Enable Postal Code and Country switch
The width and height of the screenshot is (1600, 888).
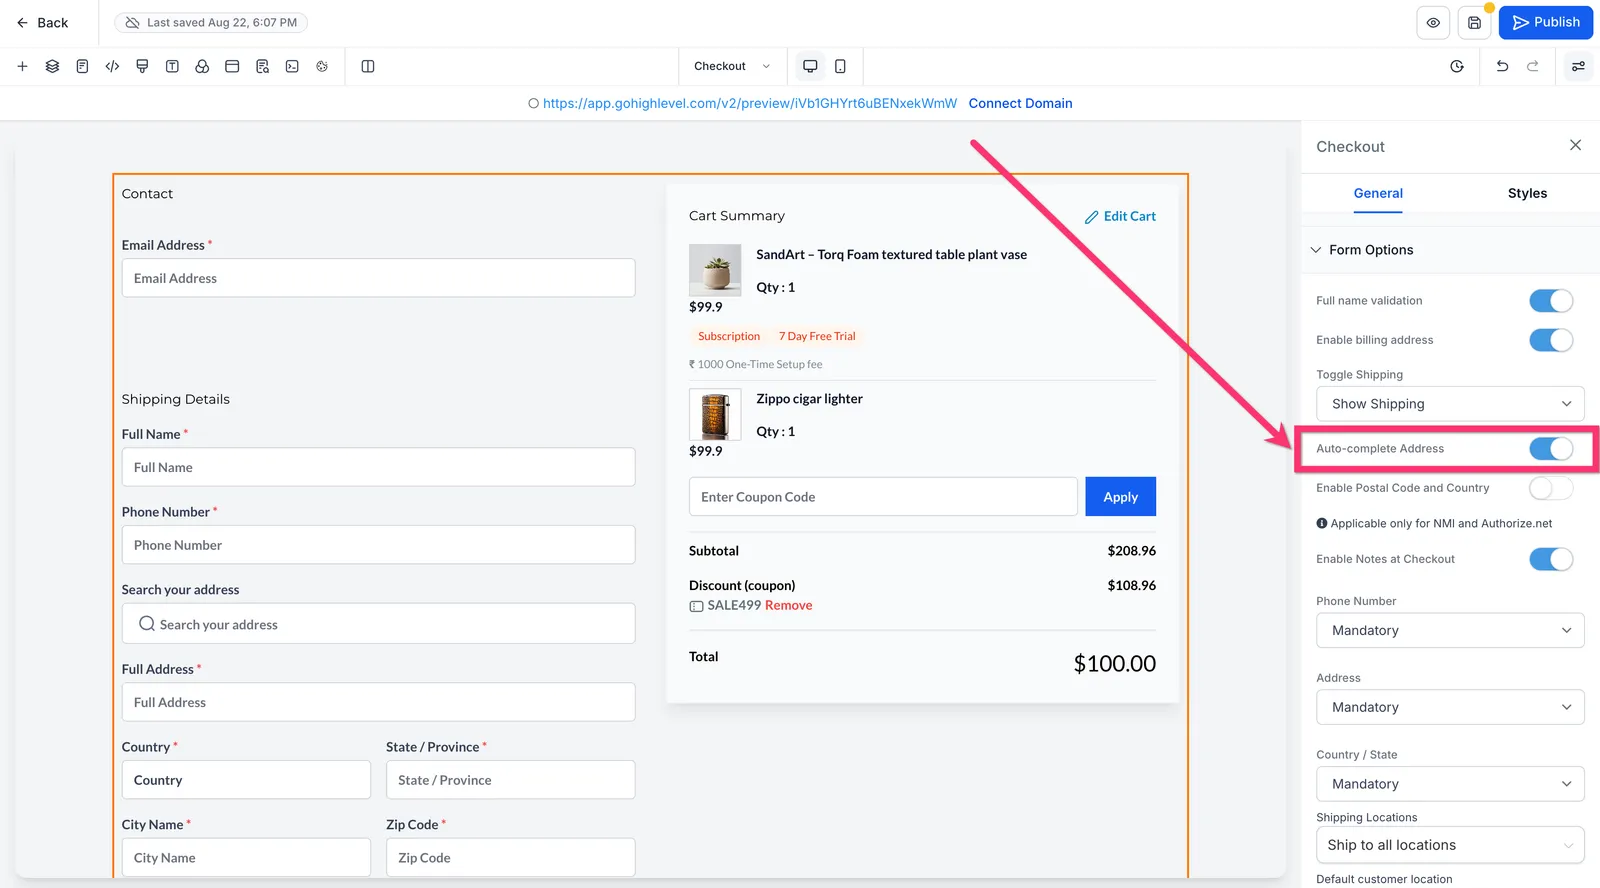pos(1551,488)
